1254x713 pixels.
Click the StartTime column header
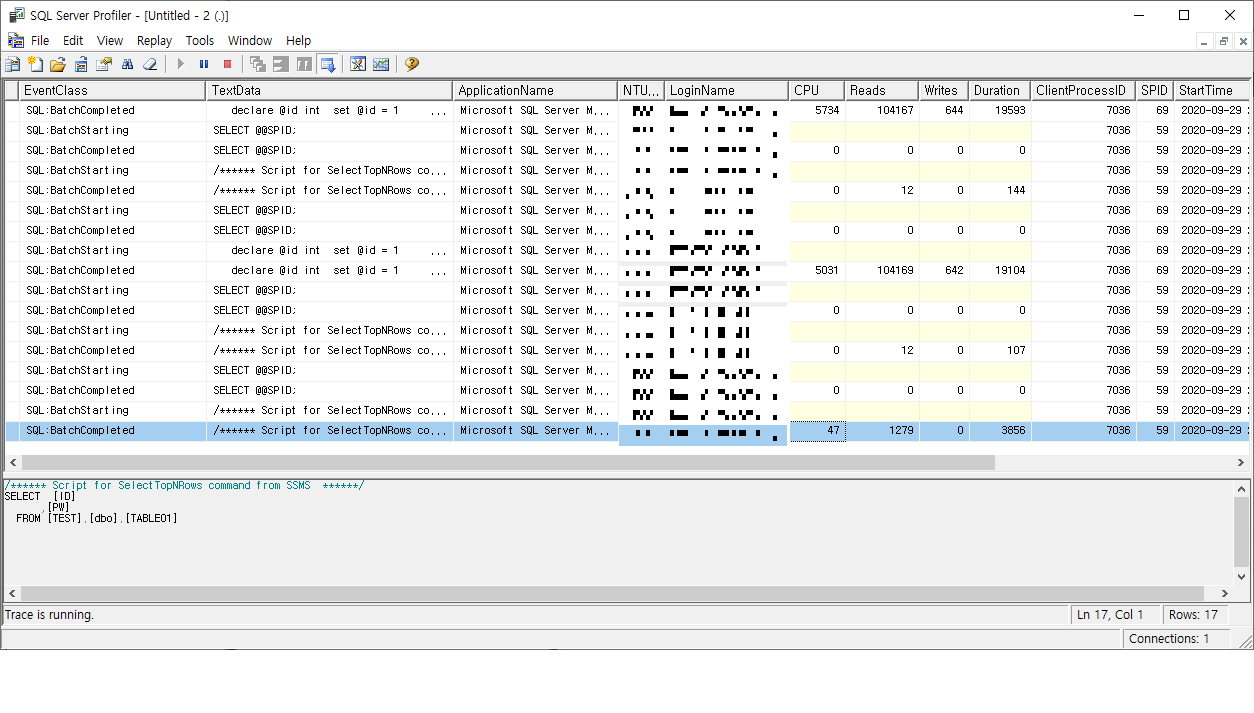point(1211,90)
